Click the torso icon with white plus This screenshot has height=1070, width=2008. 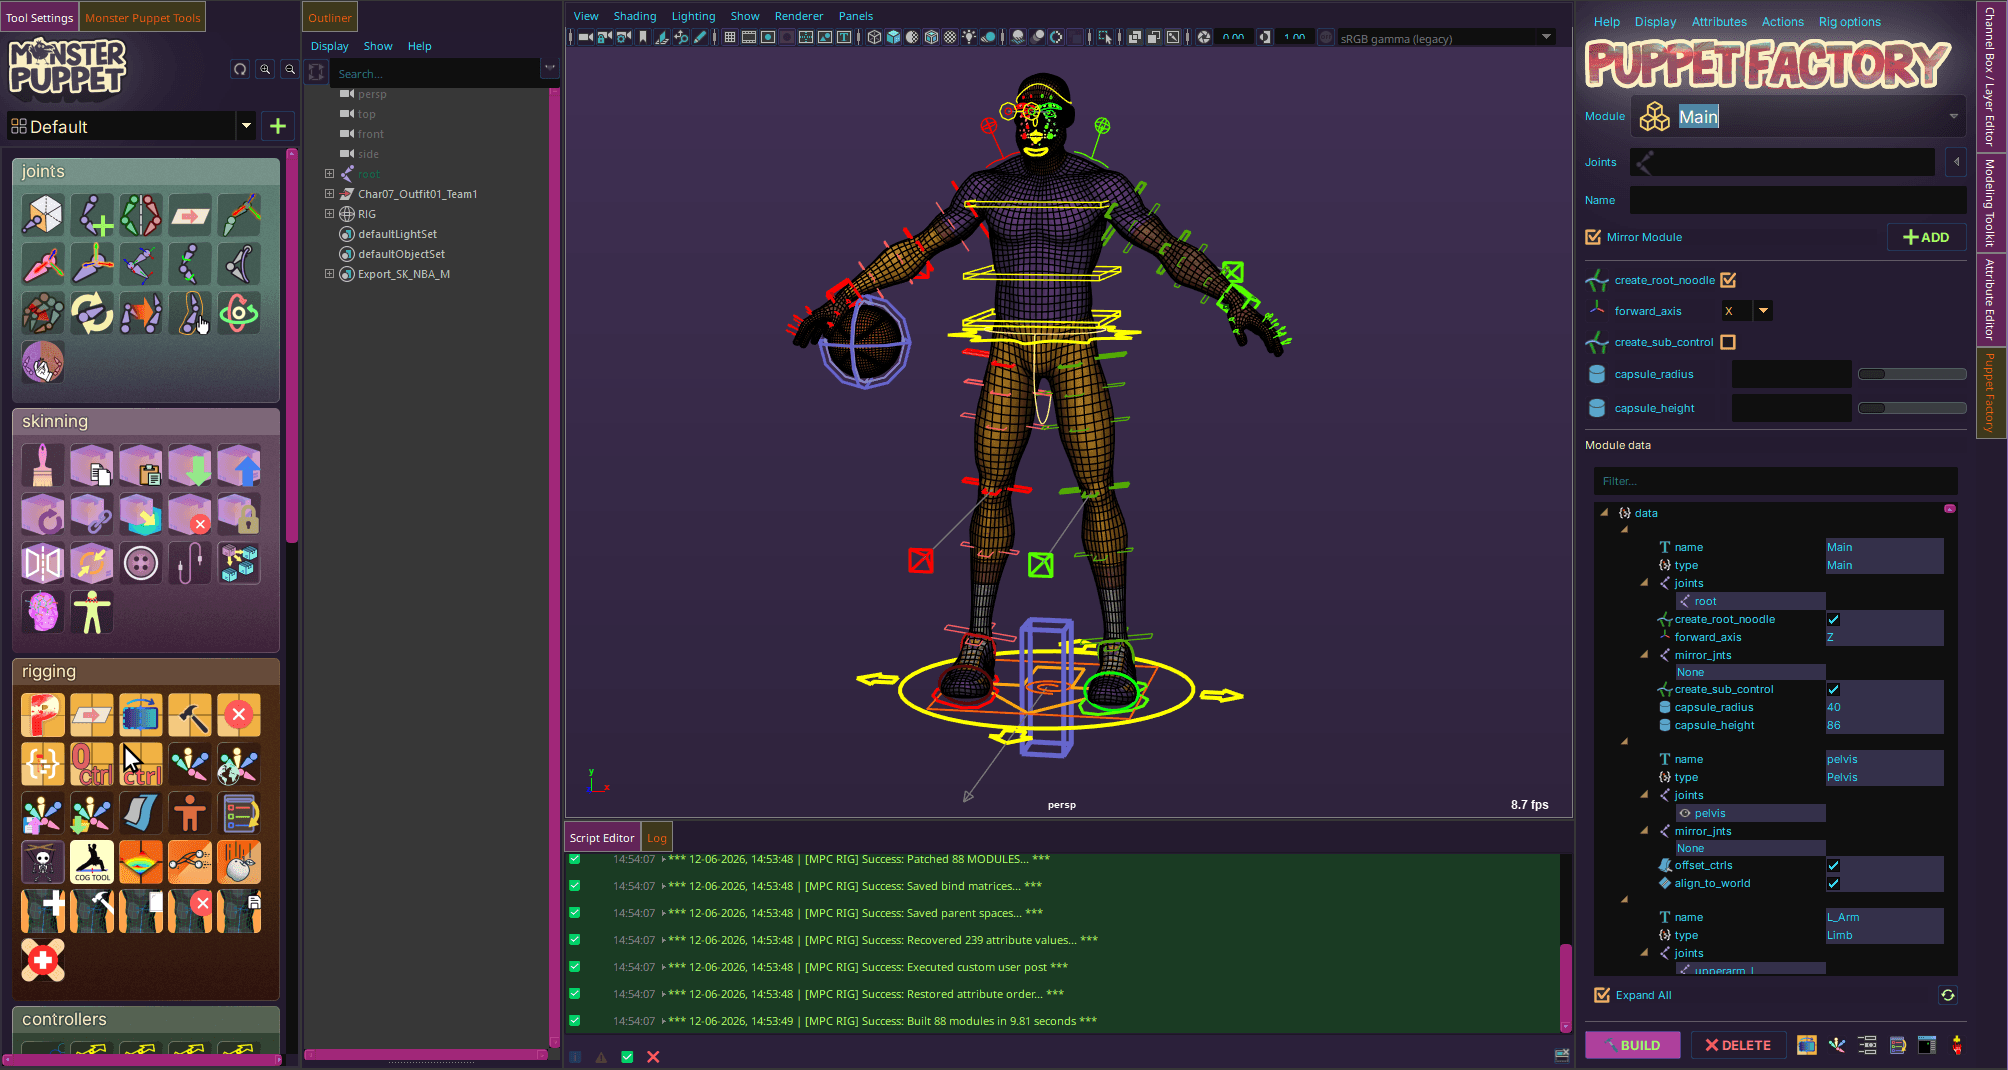point(43,911)
